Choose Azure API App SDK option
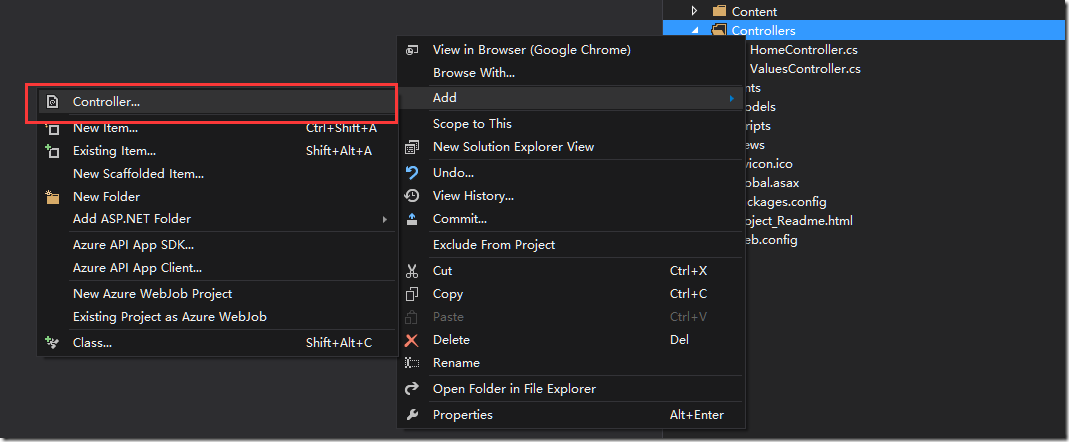 pyautogui.click(x=134, y=245)
